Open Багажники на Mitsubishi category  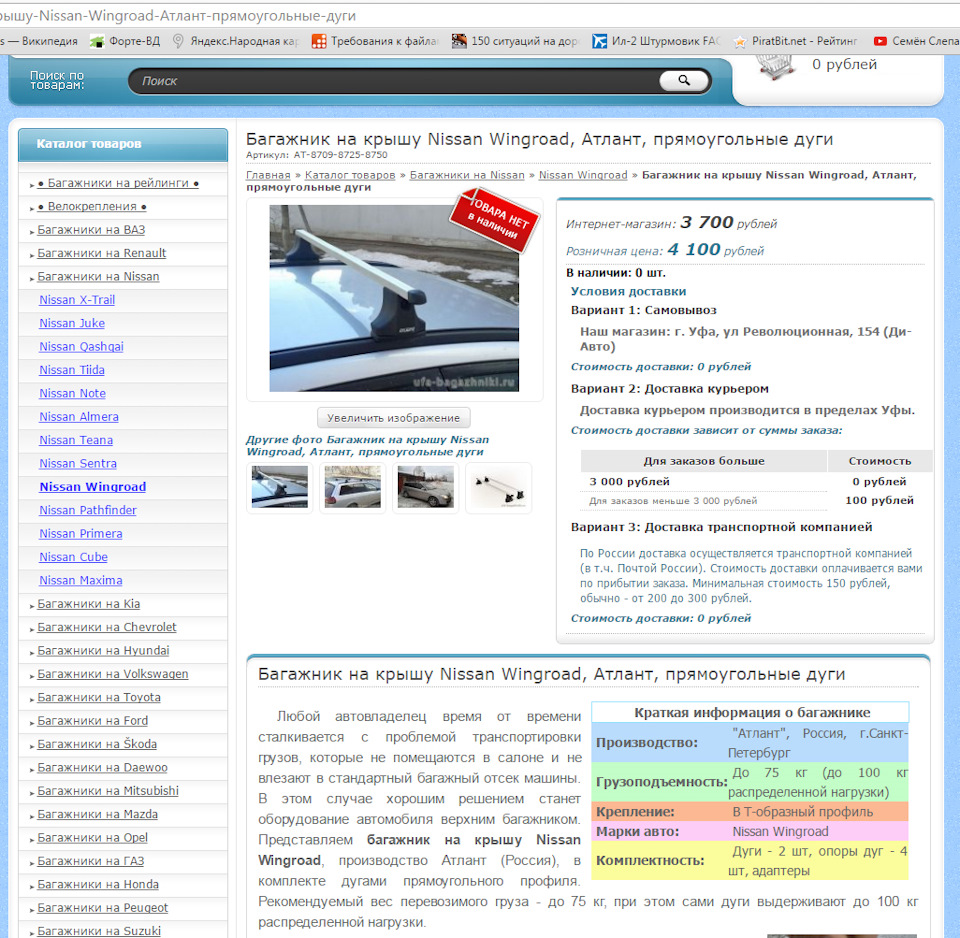108,790
